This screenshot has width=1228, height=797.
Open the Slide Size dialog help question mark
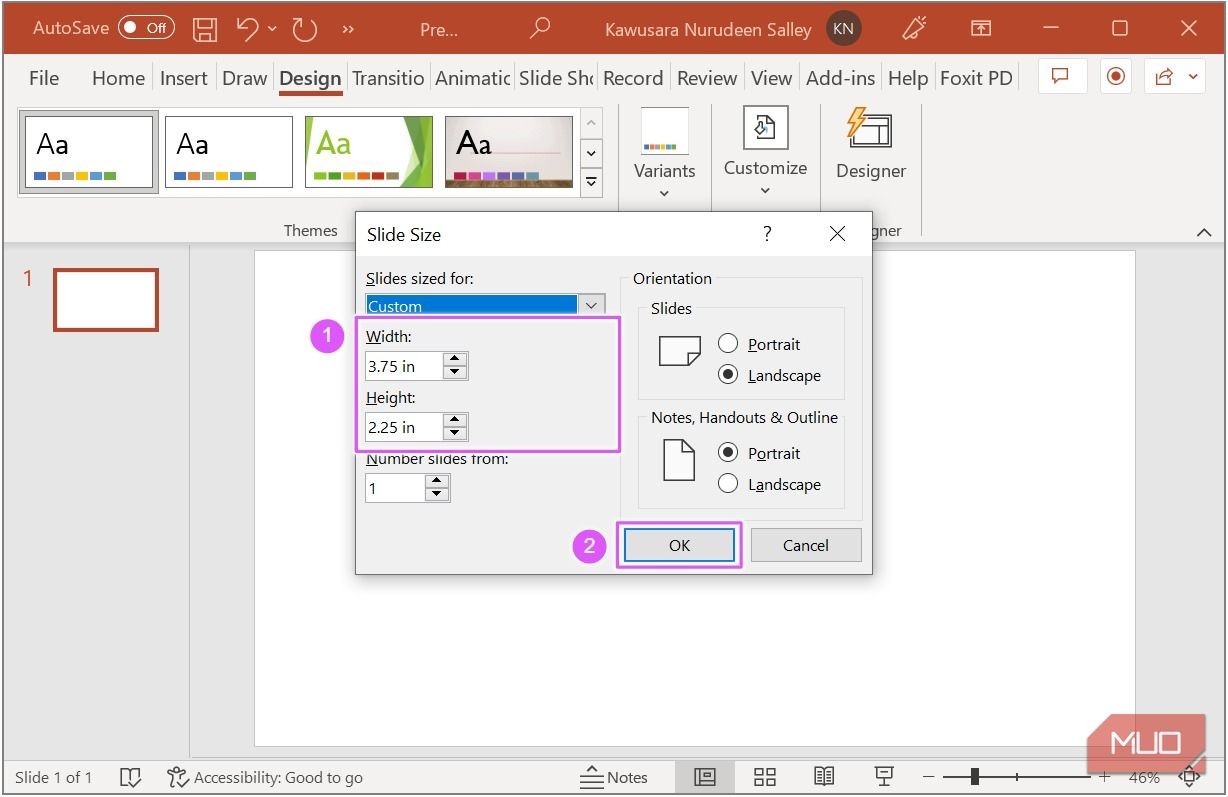(767, 234)
